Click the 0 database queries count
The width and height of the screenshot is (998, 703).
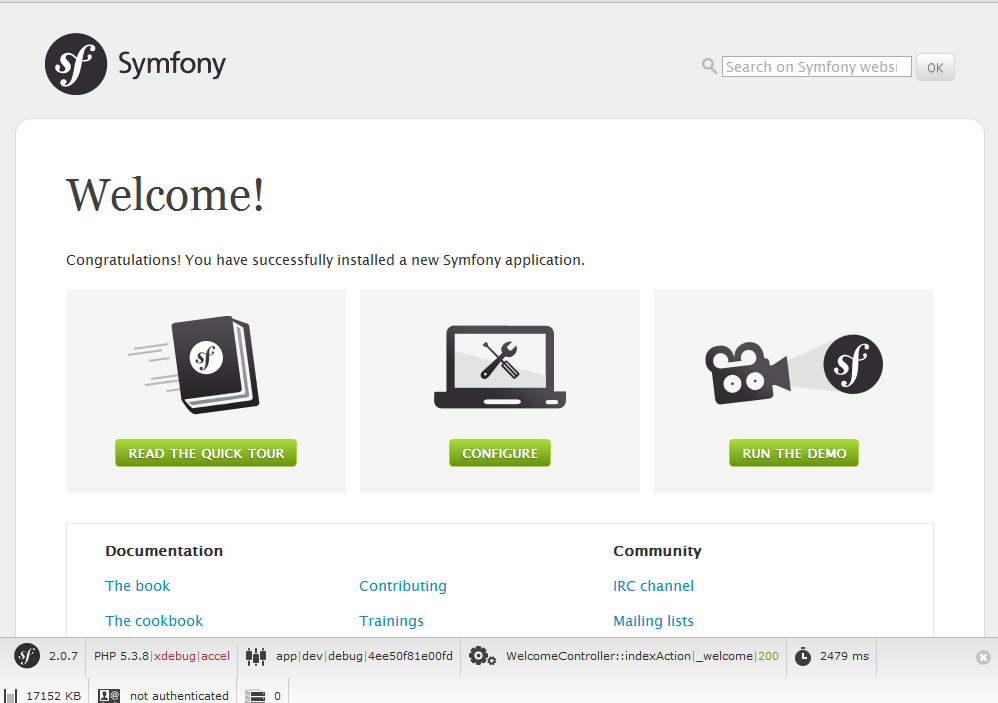(x=278, y=696)
